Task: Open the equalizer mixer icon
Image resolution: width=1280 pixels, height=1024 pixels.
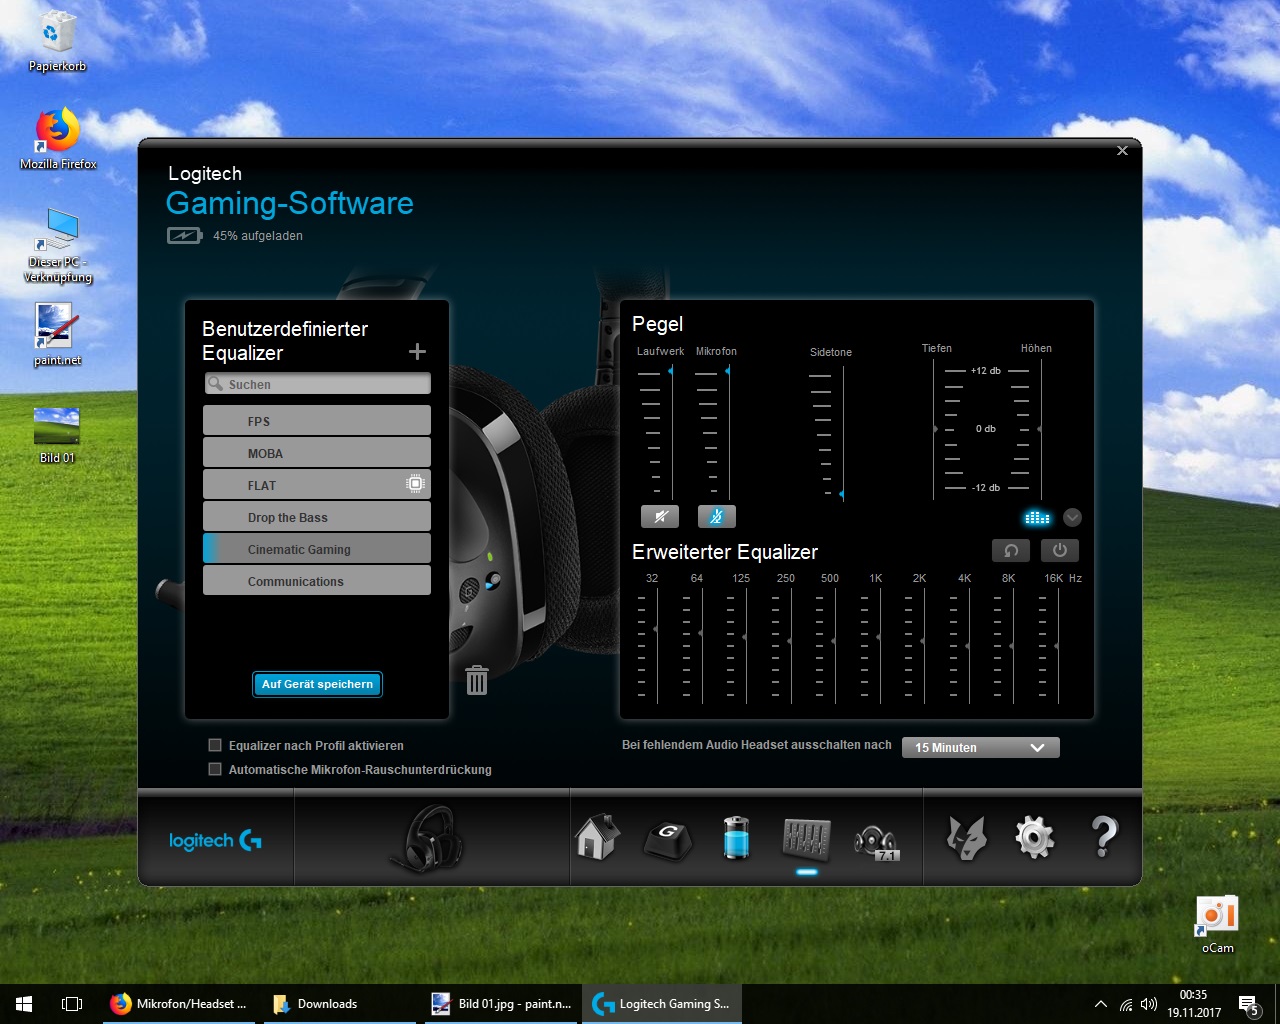Action: click(x=806, y=838)
